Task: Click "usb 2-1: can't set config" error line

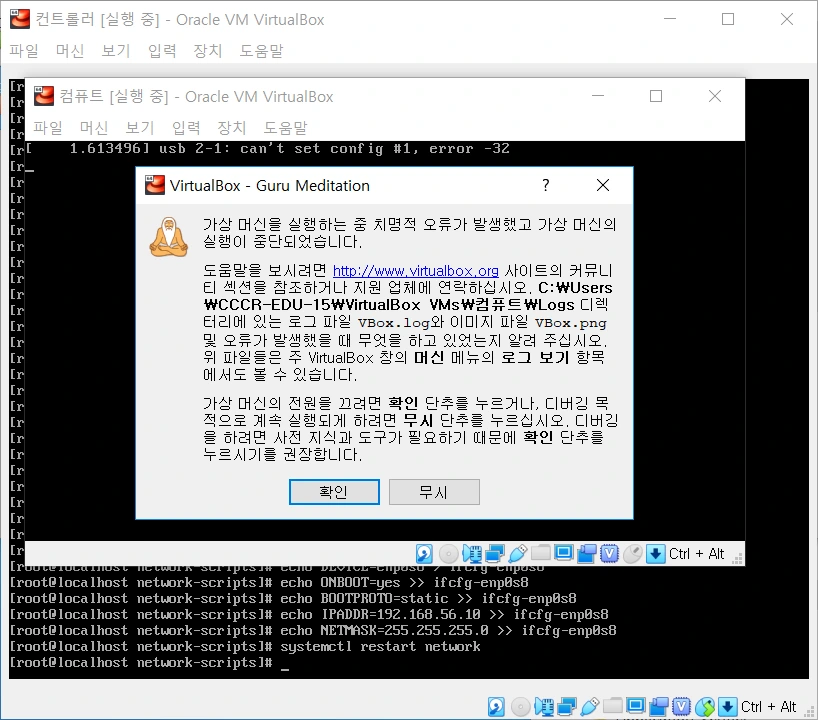Action: (x=268, y=149)
